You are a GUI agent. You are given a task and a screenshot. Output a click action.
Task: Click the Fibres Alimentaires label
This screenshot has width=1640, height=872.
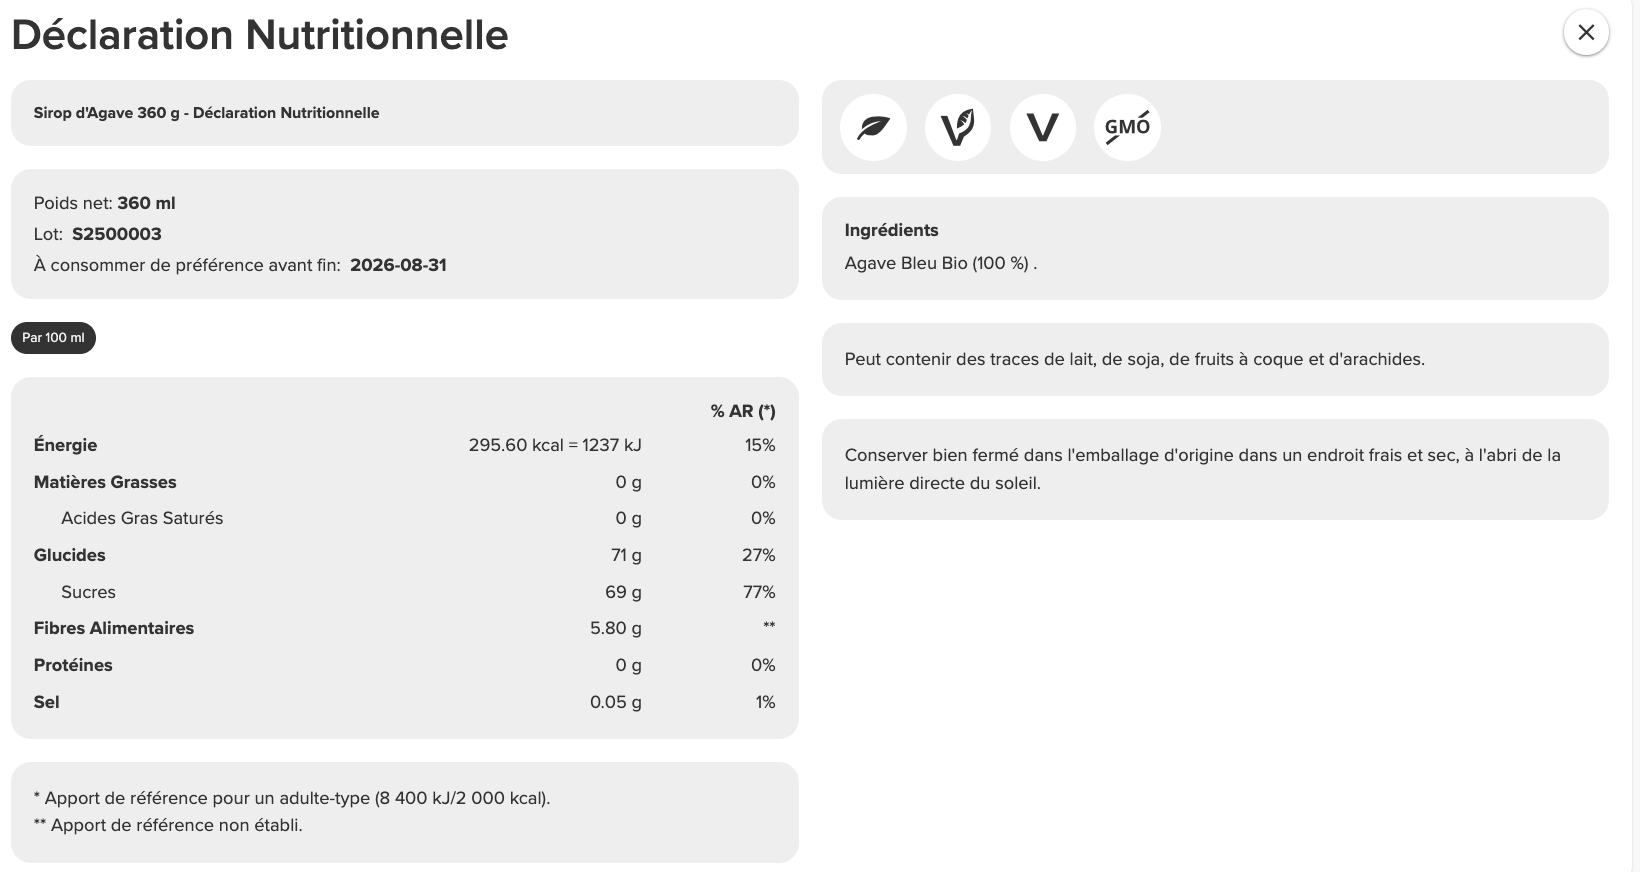coord(114,628)
